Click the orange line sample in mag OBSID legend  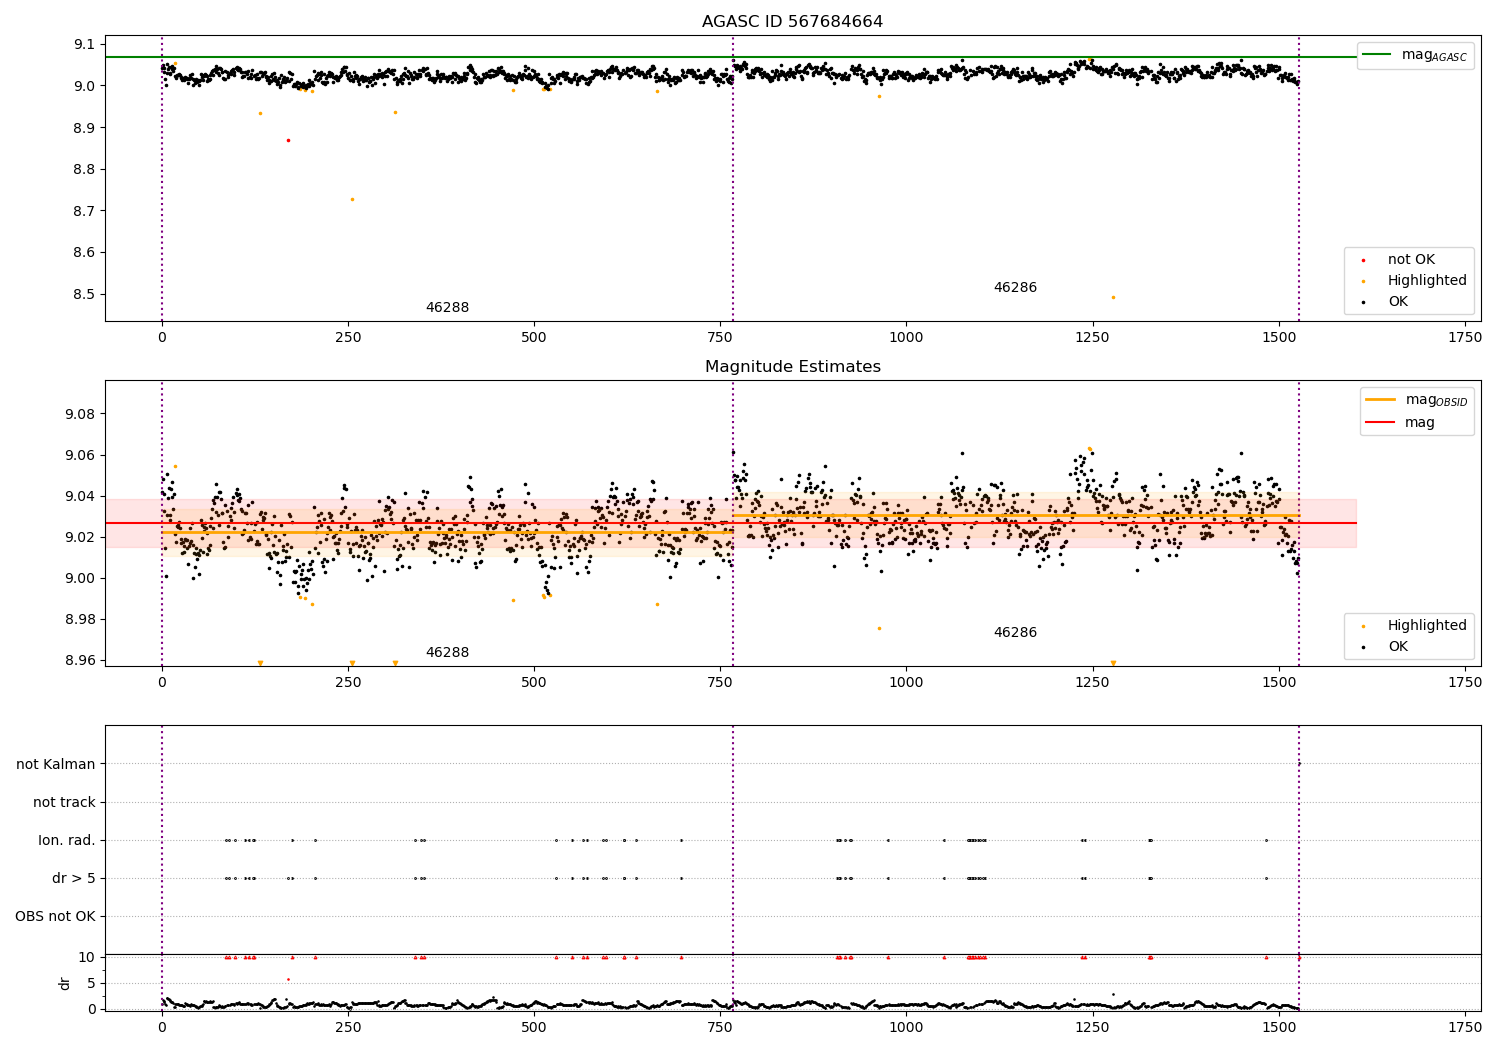(1380, 399)
